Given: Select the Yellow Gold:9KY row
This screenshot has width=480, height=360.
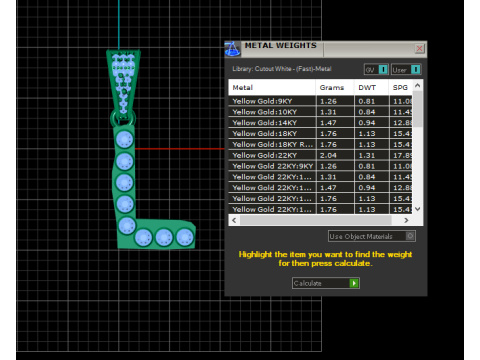Looking at the screenshot, I should point(320,101).
